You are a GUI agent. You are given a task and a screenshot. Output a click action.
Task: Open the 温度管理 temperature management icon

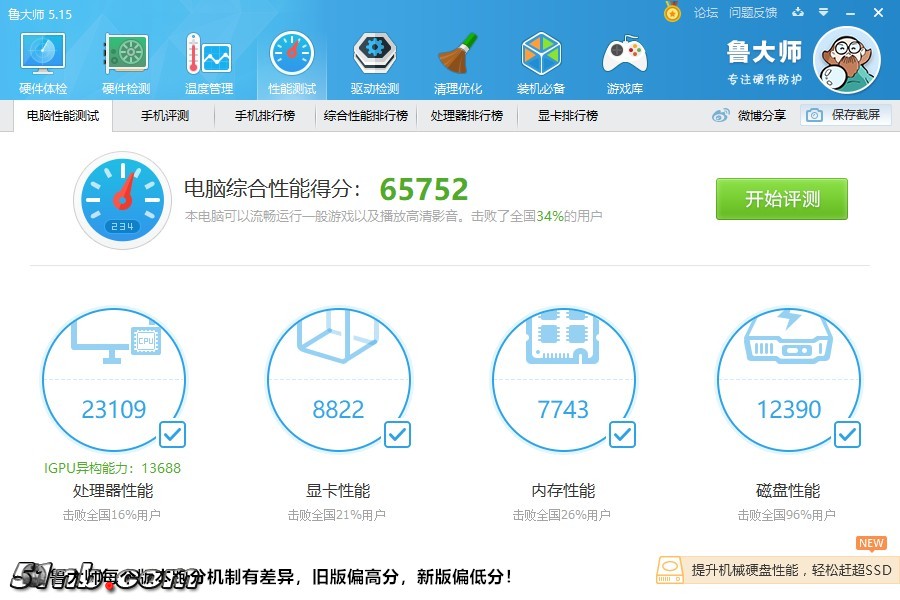pos(209,62)
